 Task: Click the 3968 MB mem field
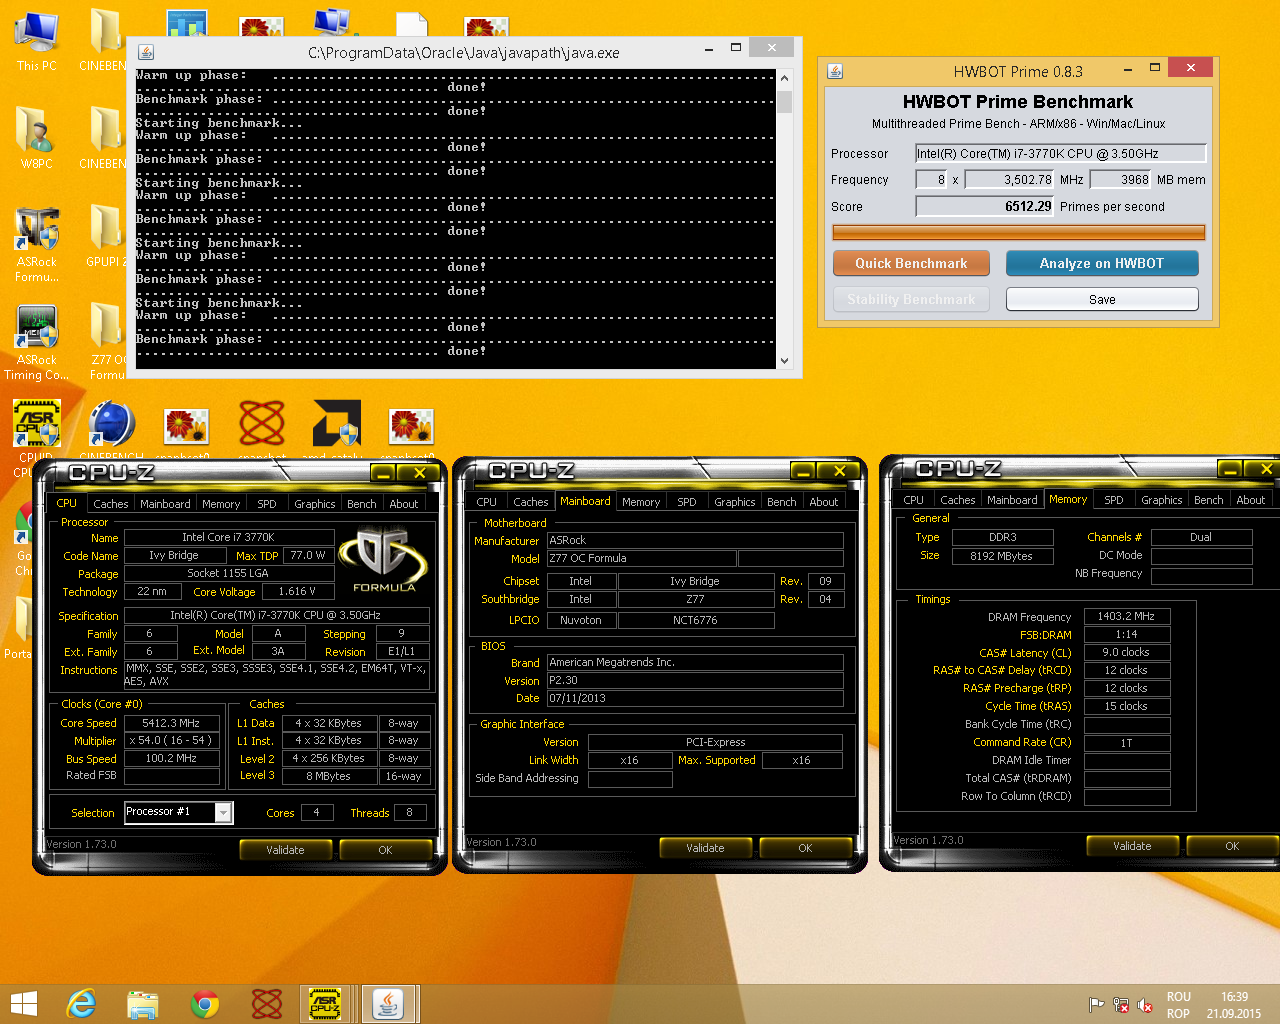(x=1121, y=180)
